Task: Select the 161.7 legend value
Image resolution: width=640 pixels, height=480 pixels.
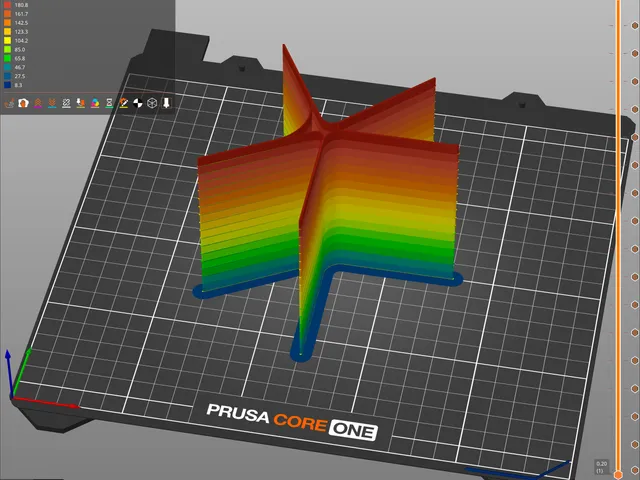Action: [21, 14]
